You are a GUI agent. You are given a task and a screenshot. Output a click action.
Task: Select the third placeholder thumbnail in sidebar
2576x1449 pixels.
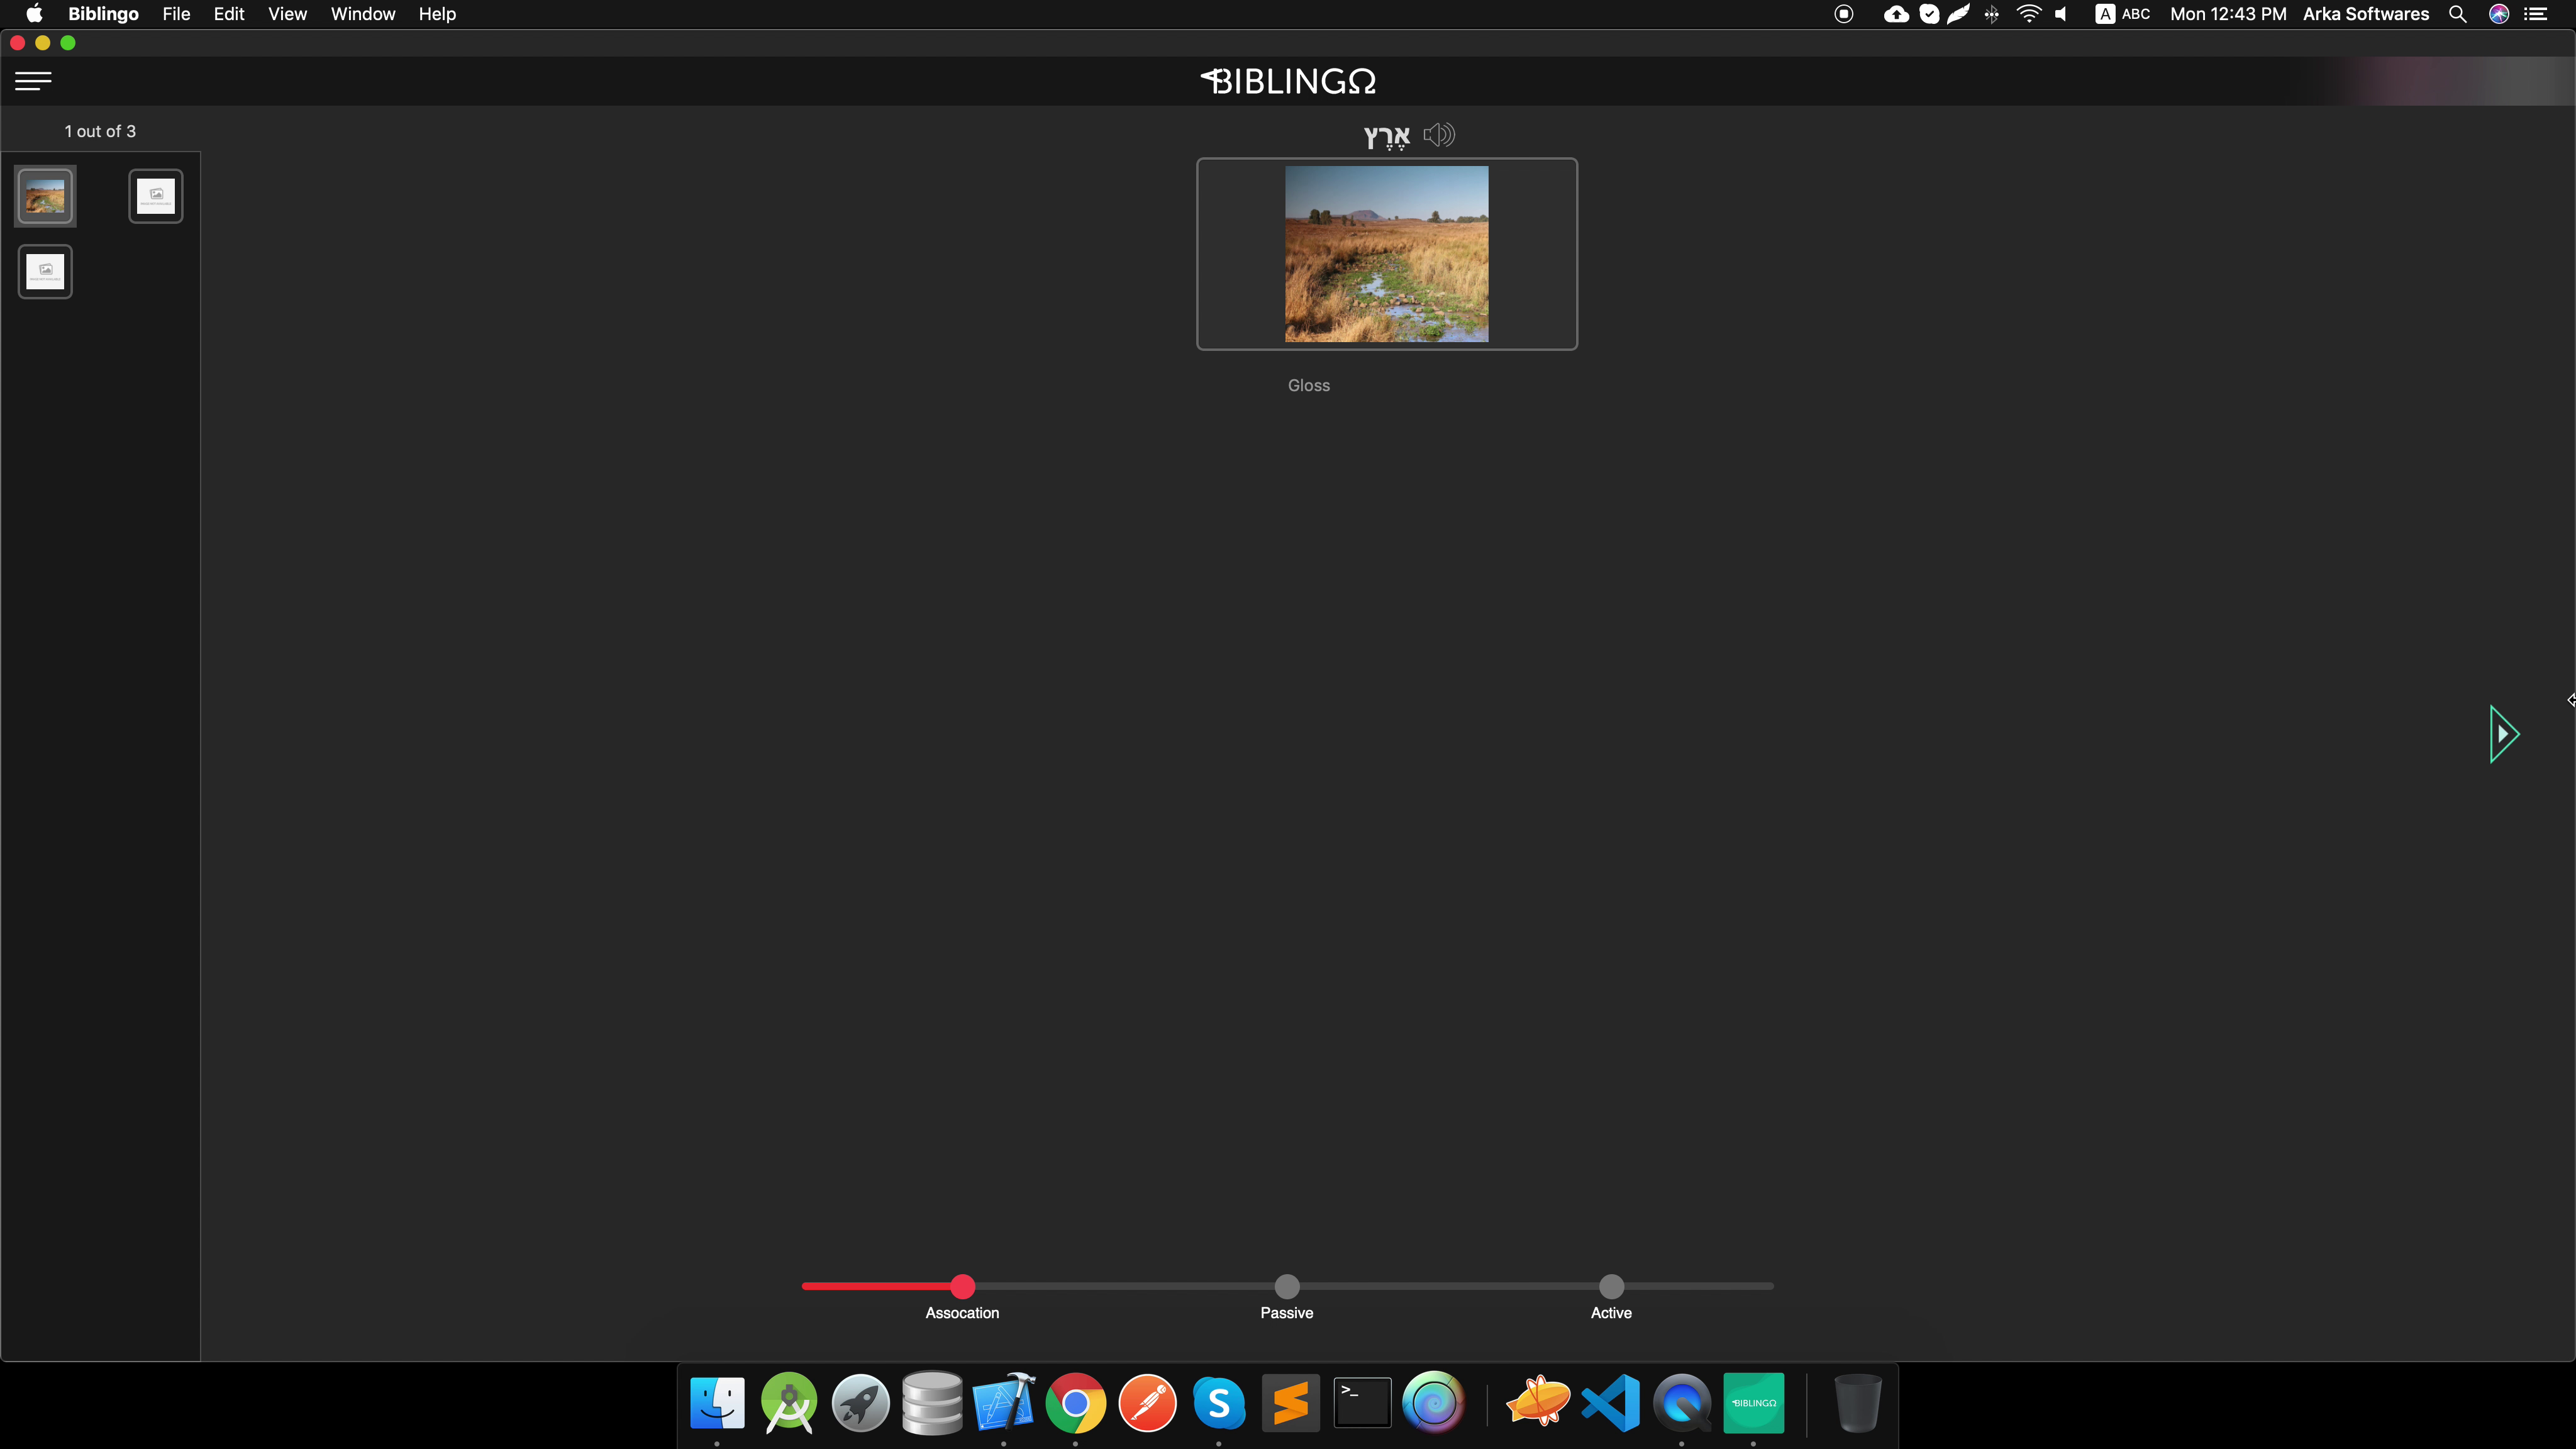pyautogui.click(x=45, y=271)
